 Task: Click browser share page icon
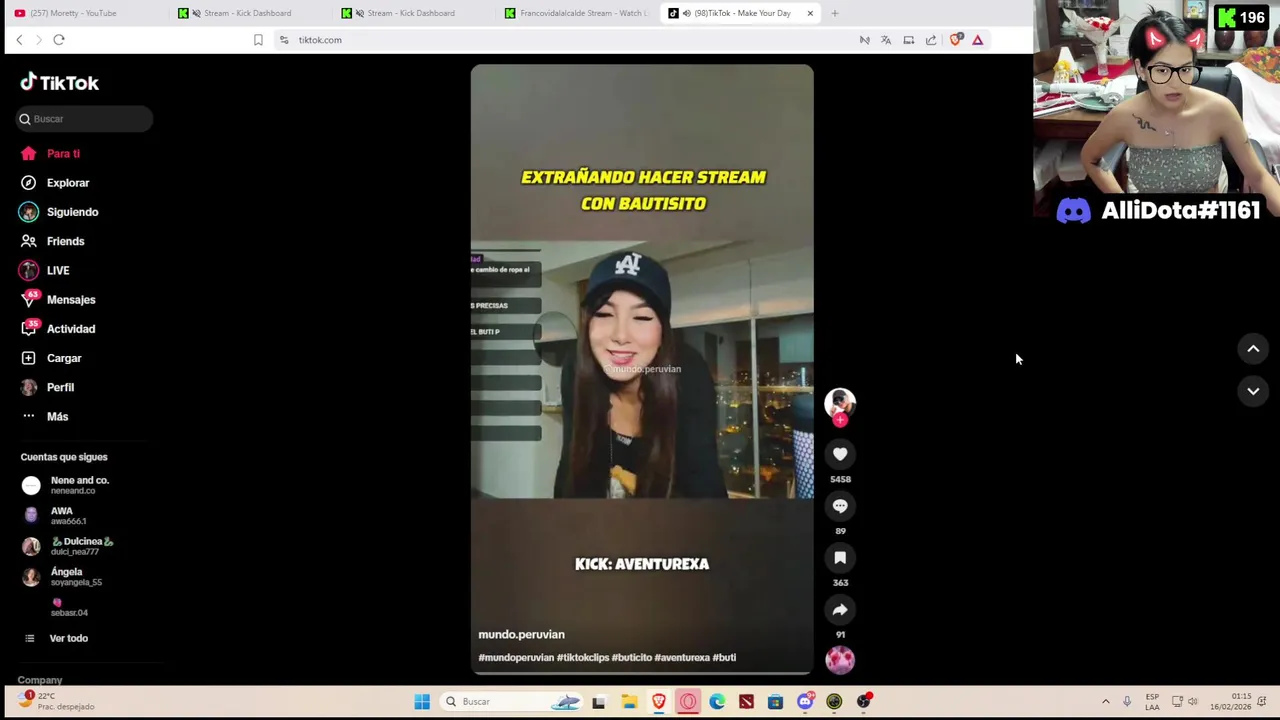[931, 40]
